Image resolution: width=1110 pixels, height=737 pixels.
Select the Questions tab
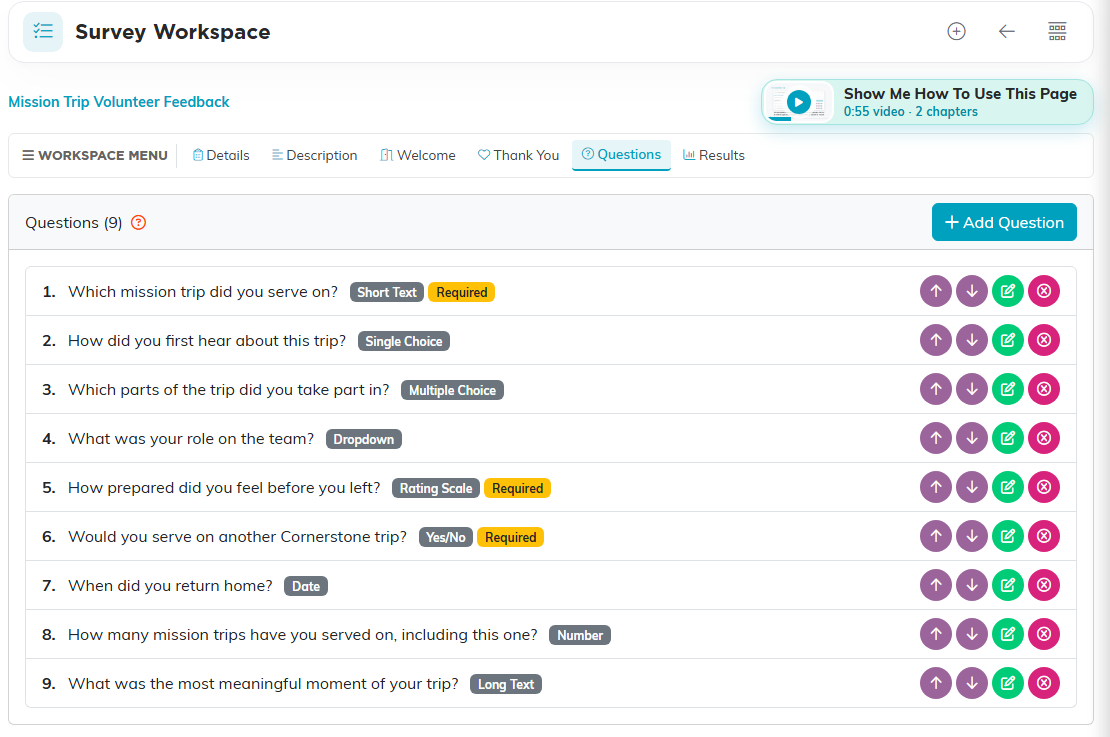pyautogui.click(x=622, y=155)
